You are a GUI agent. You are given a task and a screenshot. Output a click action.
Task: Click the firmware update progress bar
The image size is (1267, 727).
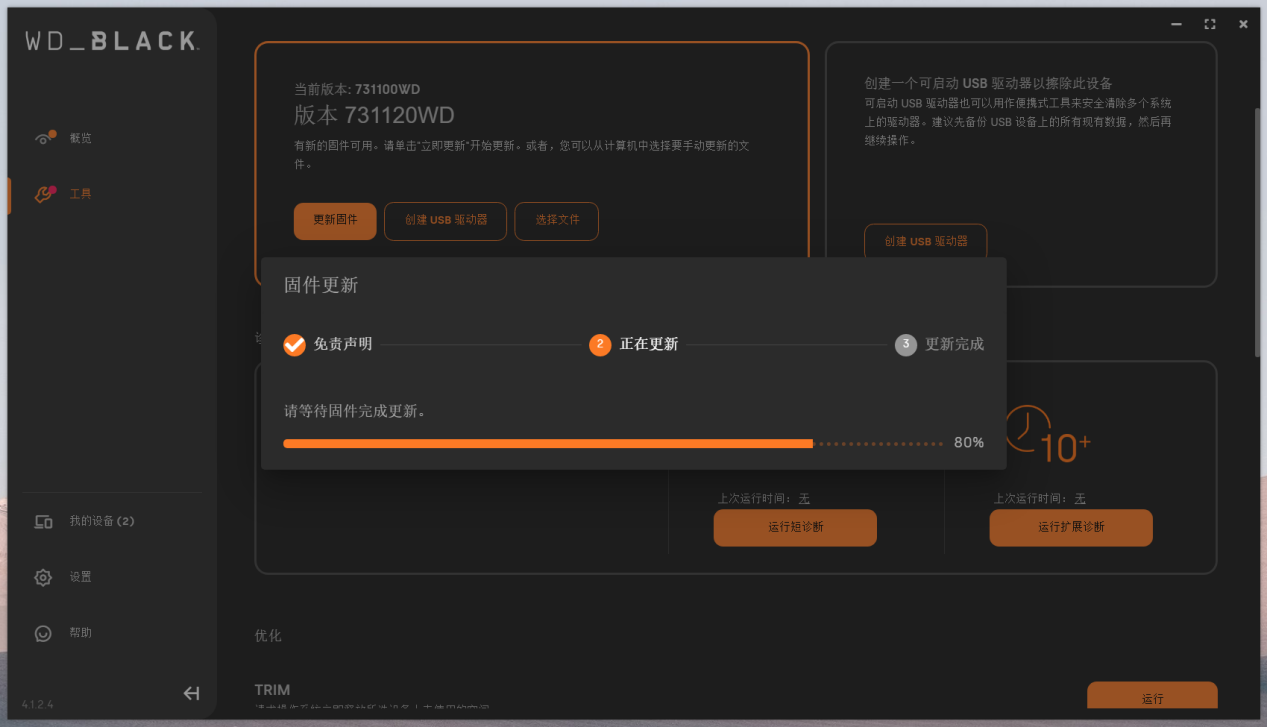point(613,443)
